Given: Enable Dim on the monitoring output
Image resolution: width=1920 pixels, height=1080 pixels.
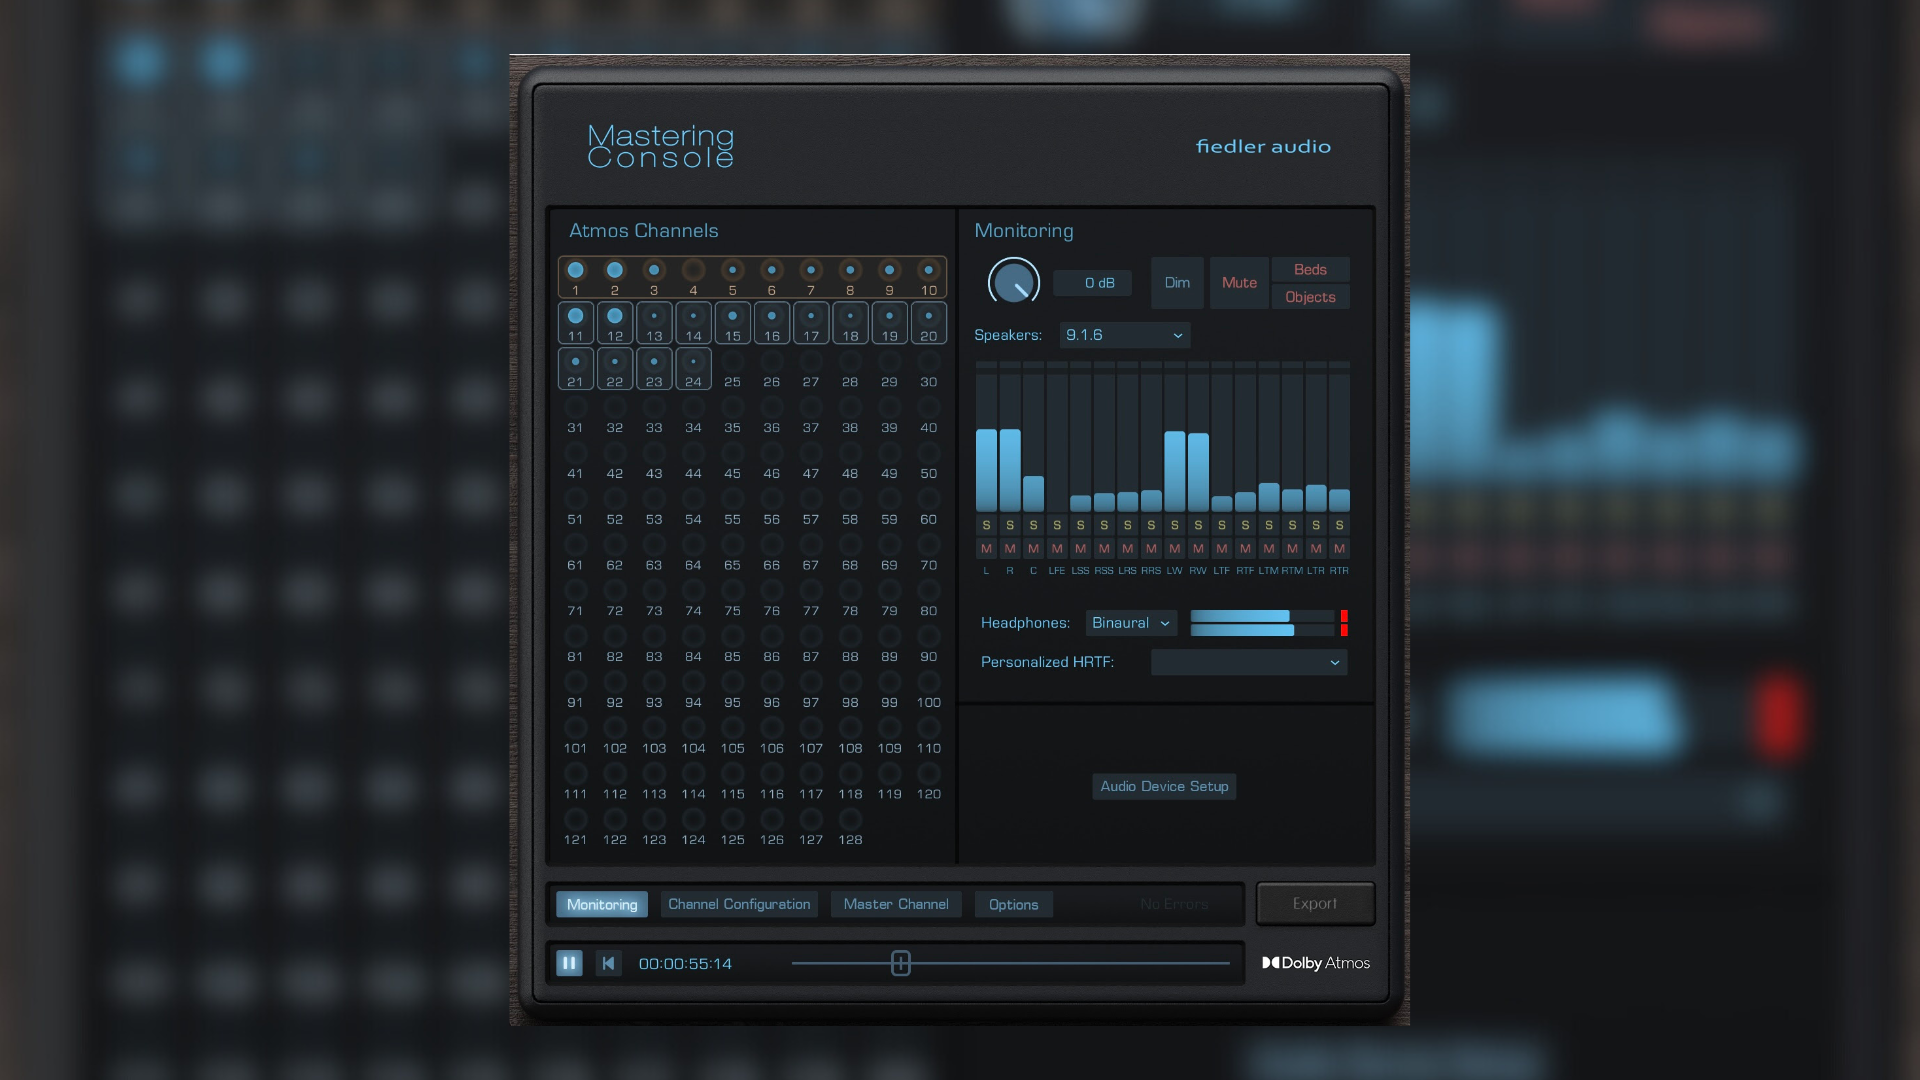Looking at the screenshot, I should tap(1177, 282).
